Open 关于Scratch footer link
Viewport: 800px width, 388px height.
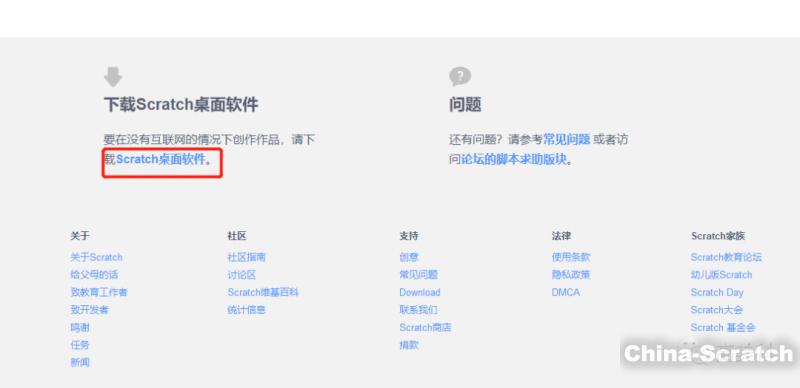click(x=96, y=257)
